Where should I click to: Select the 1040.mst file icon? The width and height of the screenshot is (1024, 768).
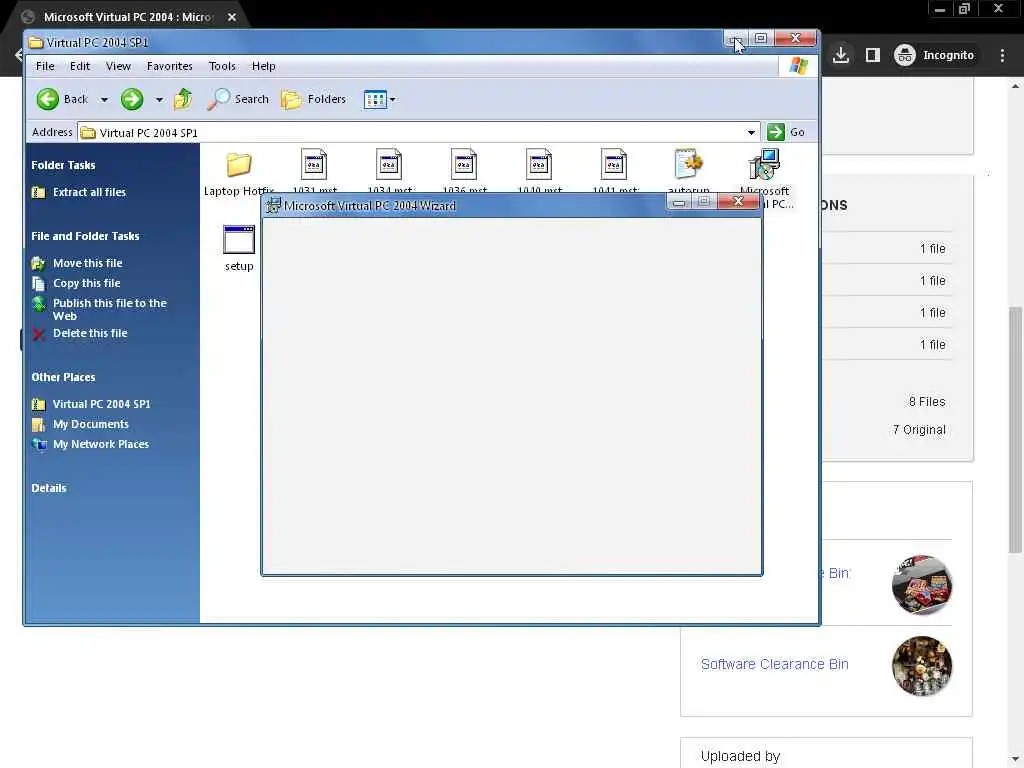tap(539, 165)
